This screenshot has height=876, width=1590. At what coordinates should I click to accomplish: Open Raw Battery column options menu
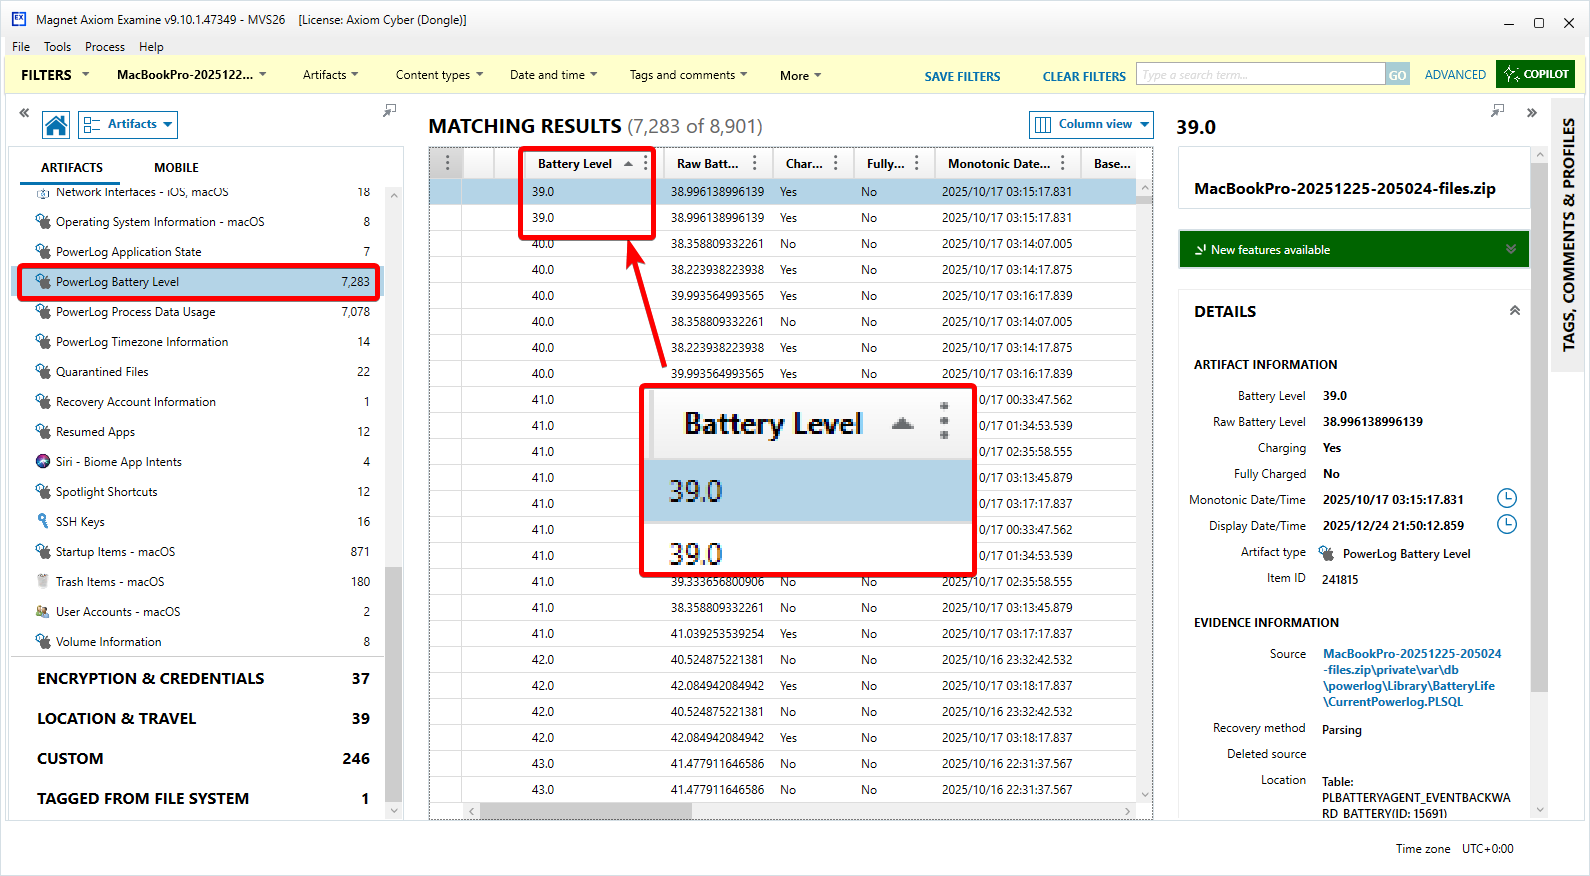[754, 163]
